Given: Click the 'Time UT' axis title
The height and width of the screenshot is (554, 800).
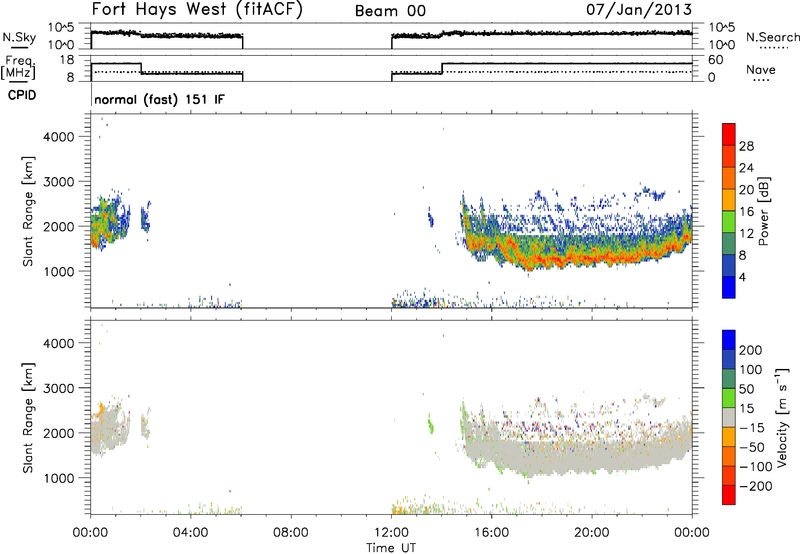Looking at the screenshot, I should [391, 548].
